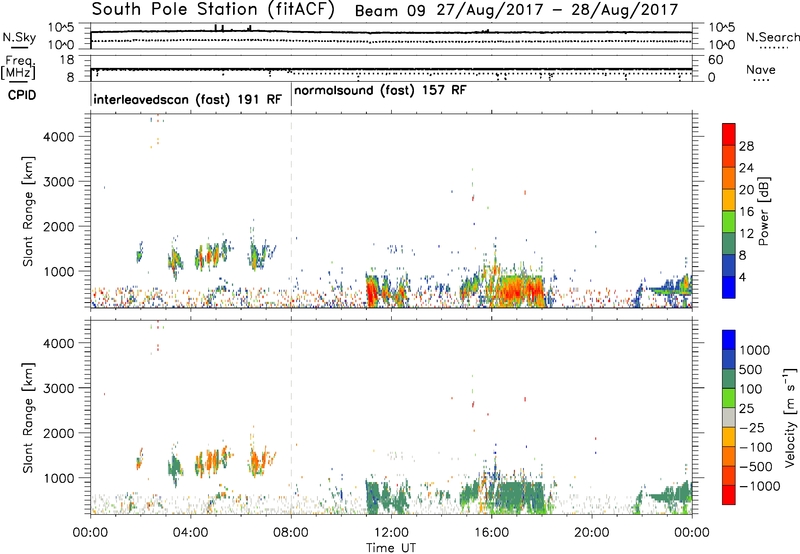Screen dimensions: 800x554
Task: Click the 24 label on Power colorbar
Action: coord(746,168)
